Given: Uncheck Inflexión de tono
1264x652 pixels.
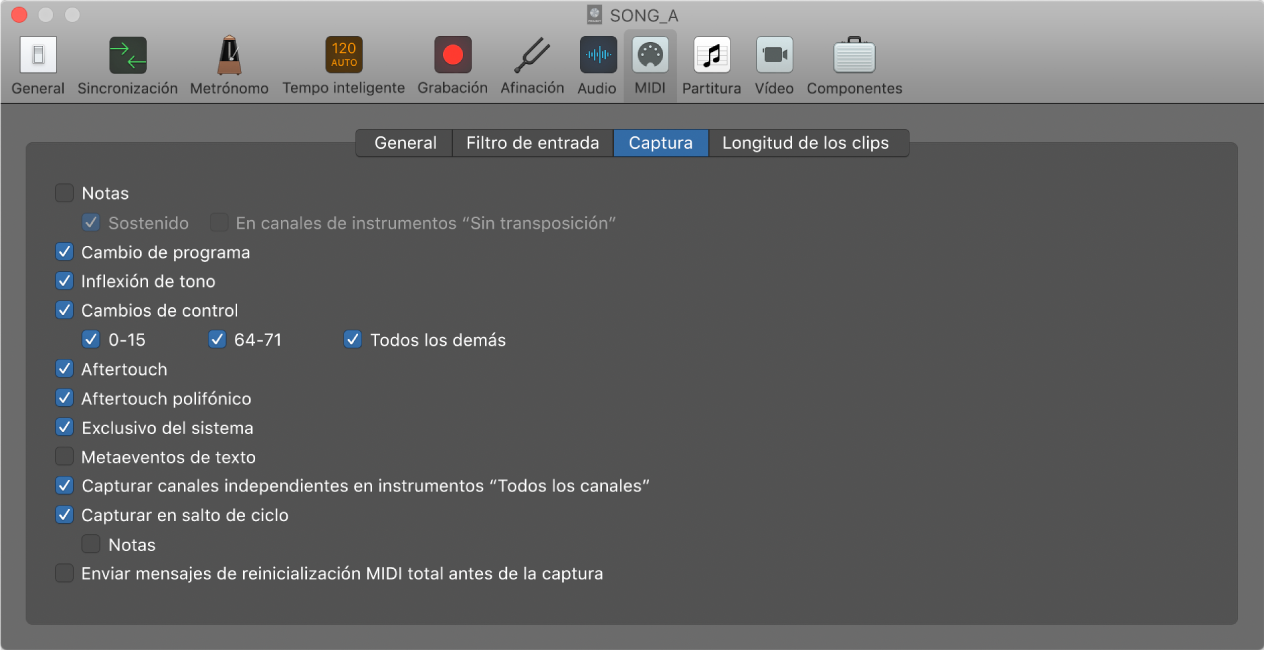Looking at the screenshot, I should tap(65, 281).
